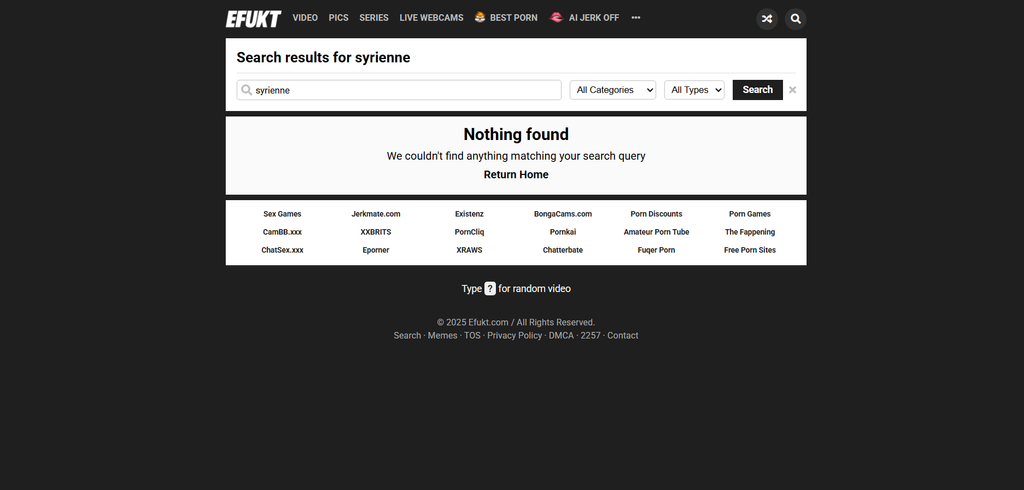Click the EFUKT logo
Viewport: 1024px width, 490px height.
tap(253, 18)
